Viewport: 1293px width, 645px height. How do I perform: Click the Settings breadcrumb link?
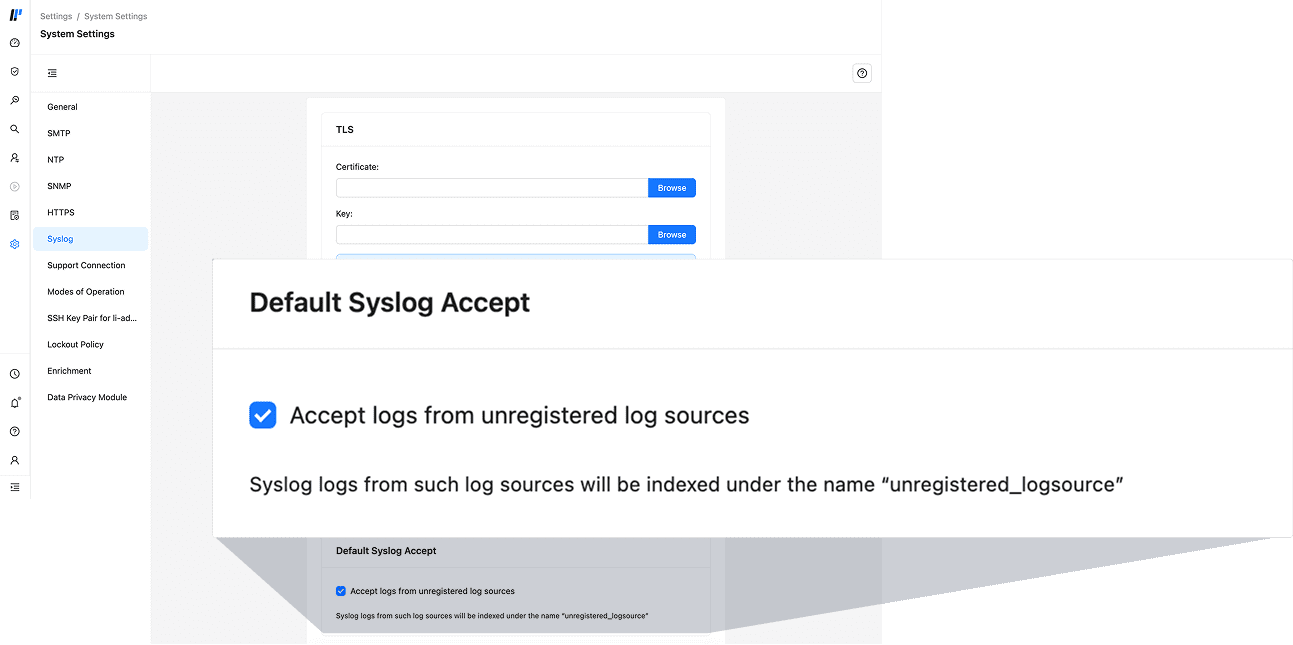click(x=56, y=17)
